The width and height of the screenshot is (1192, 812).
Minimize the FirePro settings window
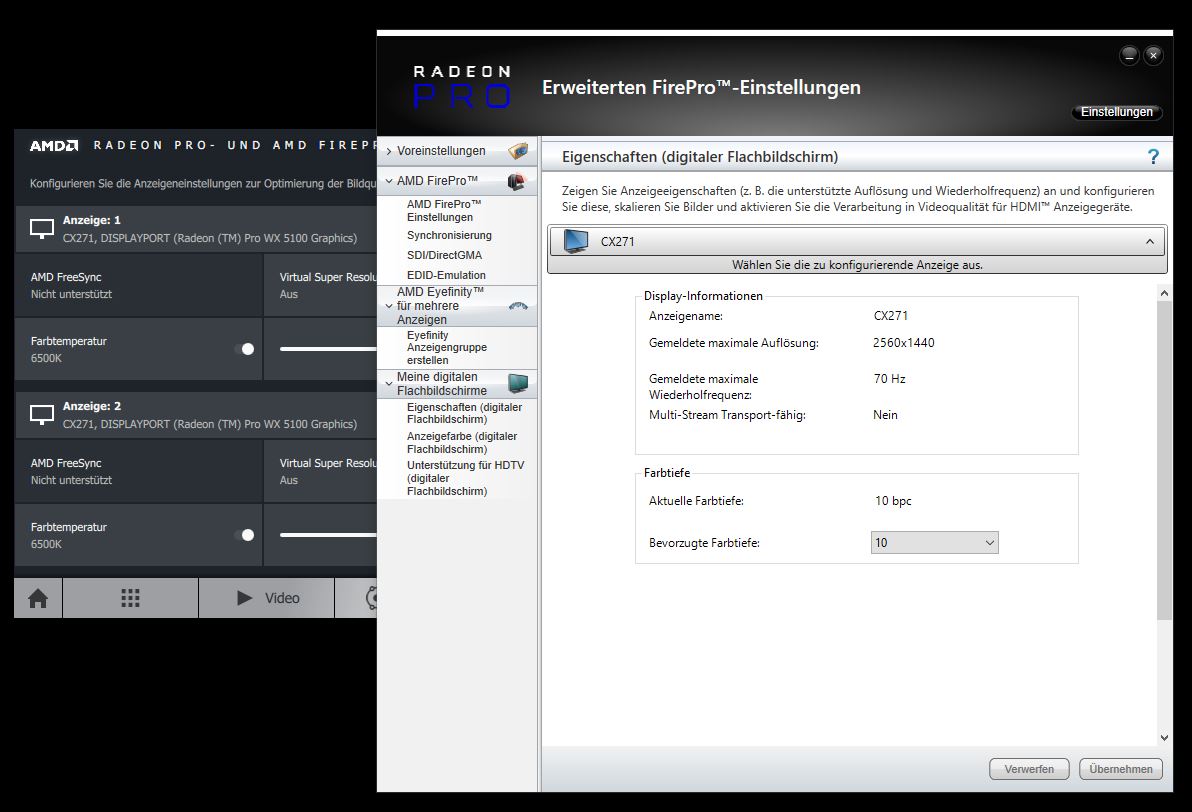click(1129, 55)
